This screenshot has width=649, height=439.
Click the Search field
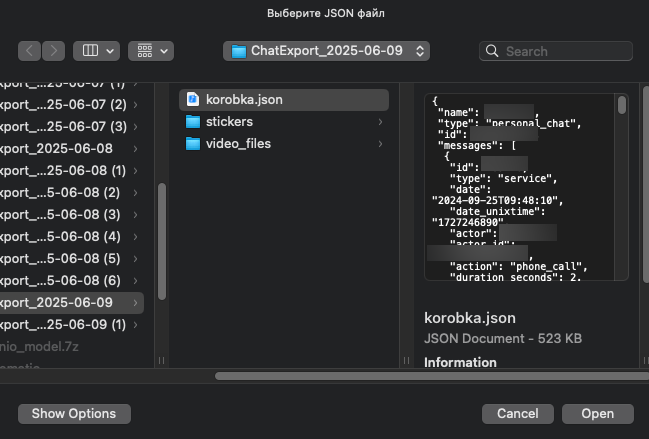point(556,51)
